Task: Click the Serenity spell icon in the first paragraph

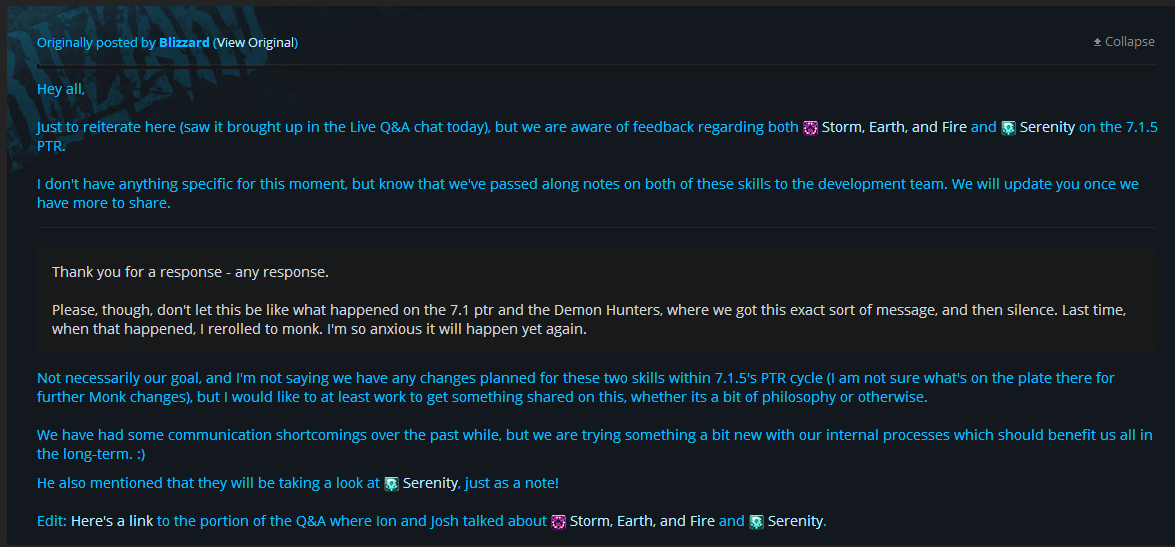Action: tap(1008, 128)
